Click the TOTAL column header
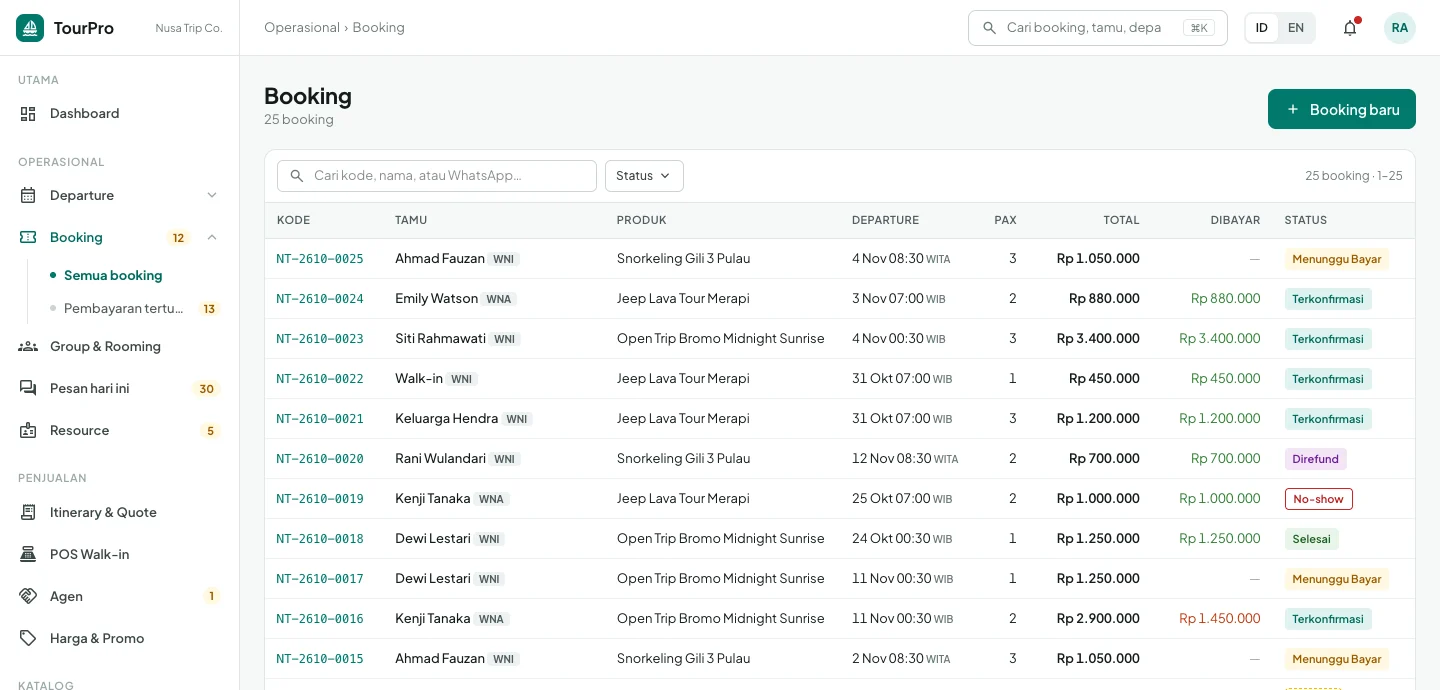This screenshot has height=690, width=1440. [x=1121, y=220]
